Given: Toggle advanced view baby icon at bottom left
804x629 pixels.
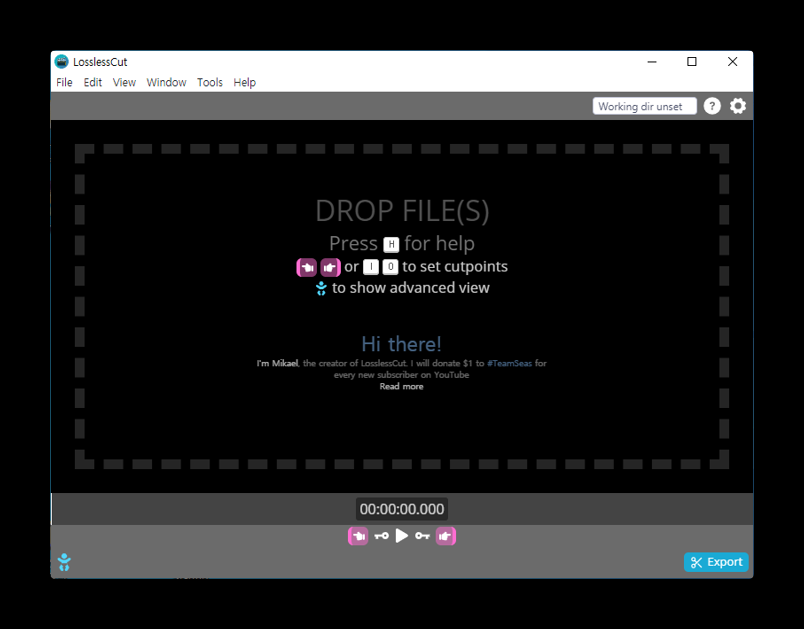Looking at the screenshot, I should pyautogui.click(x=64, y=562).
